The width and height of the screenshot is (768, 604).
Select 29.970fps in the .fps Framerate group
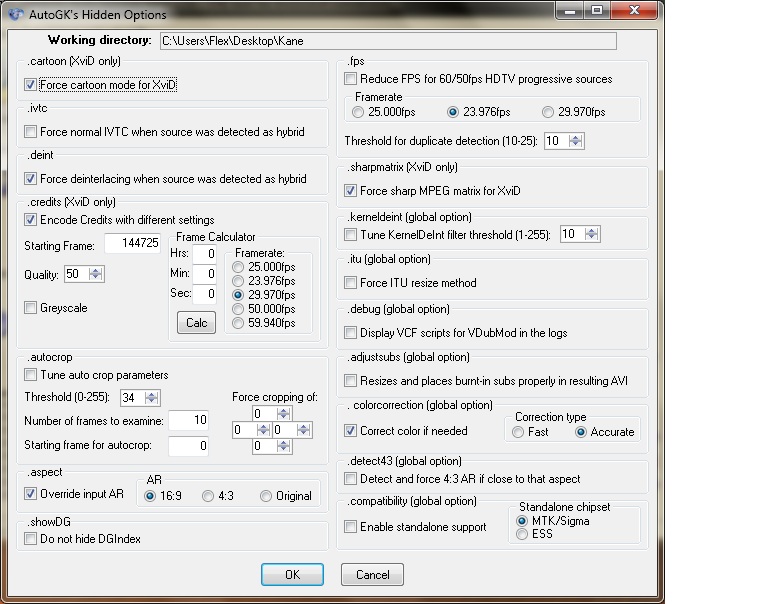coord(548,112)
